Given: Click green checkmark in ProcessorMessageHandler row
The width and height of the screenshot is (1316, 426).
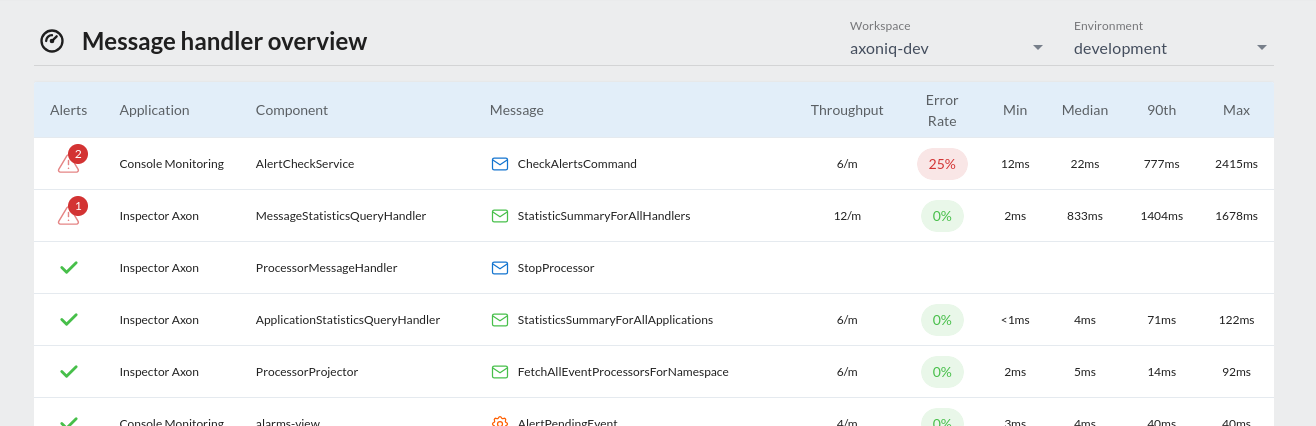Looking at the screenshot, I should [69, 268].
